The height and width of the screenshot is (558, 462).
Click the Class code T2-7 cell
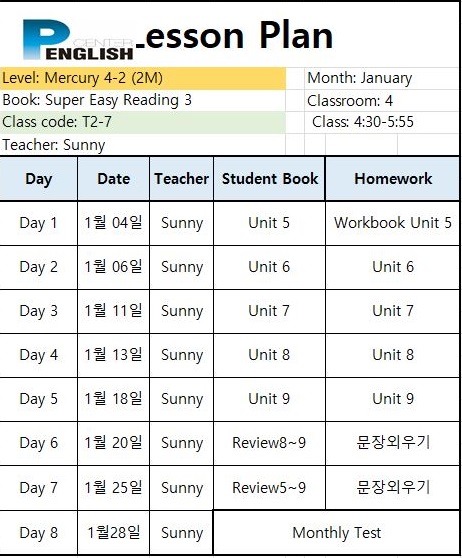click(142, 122)
